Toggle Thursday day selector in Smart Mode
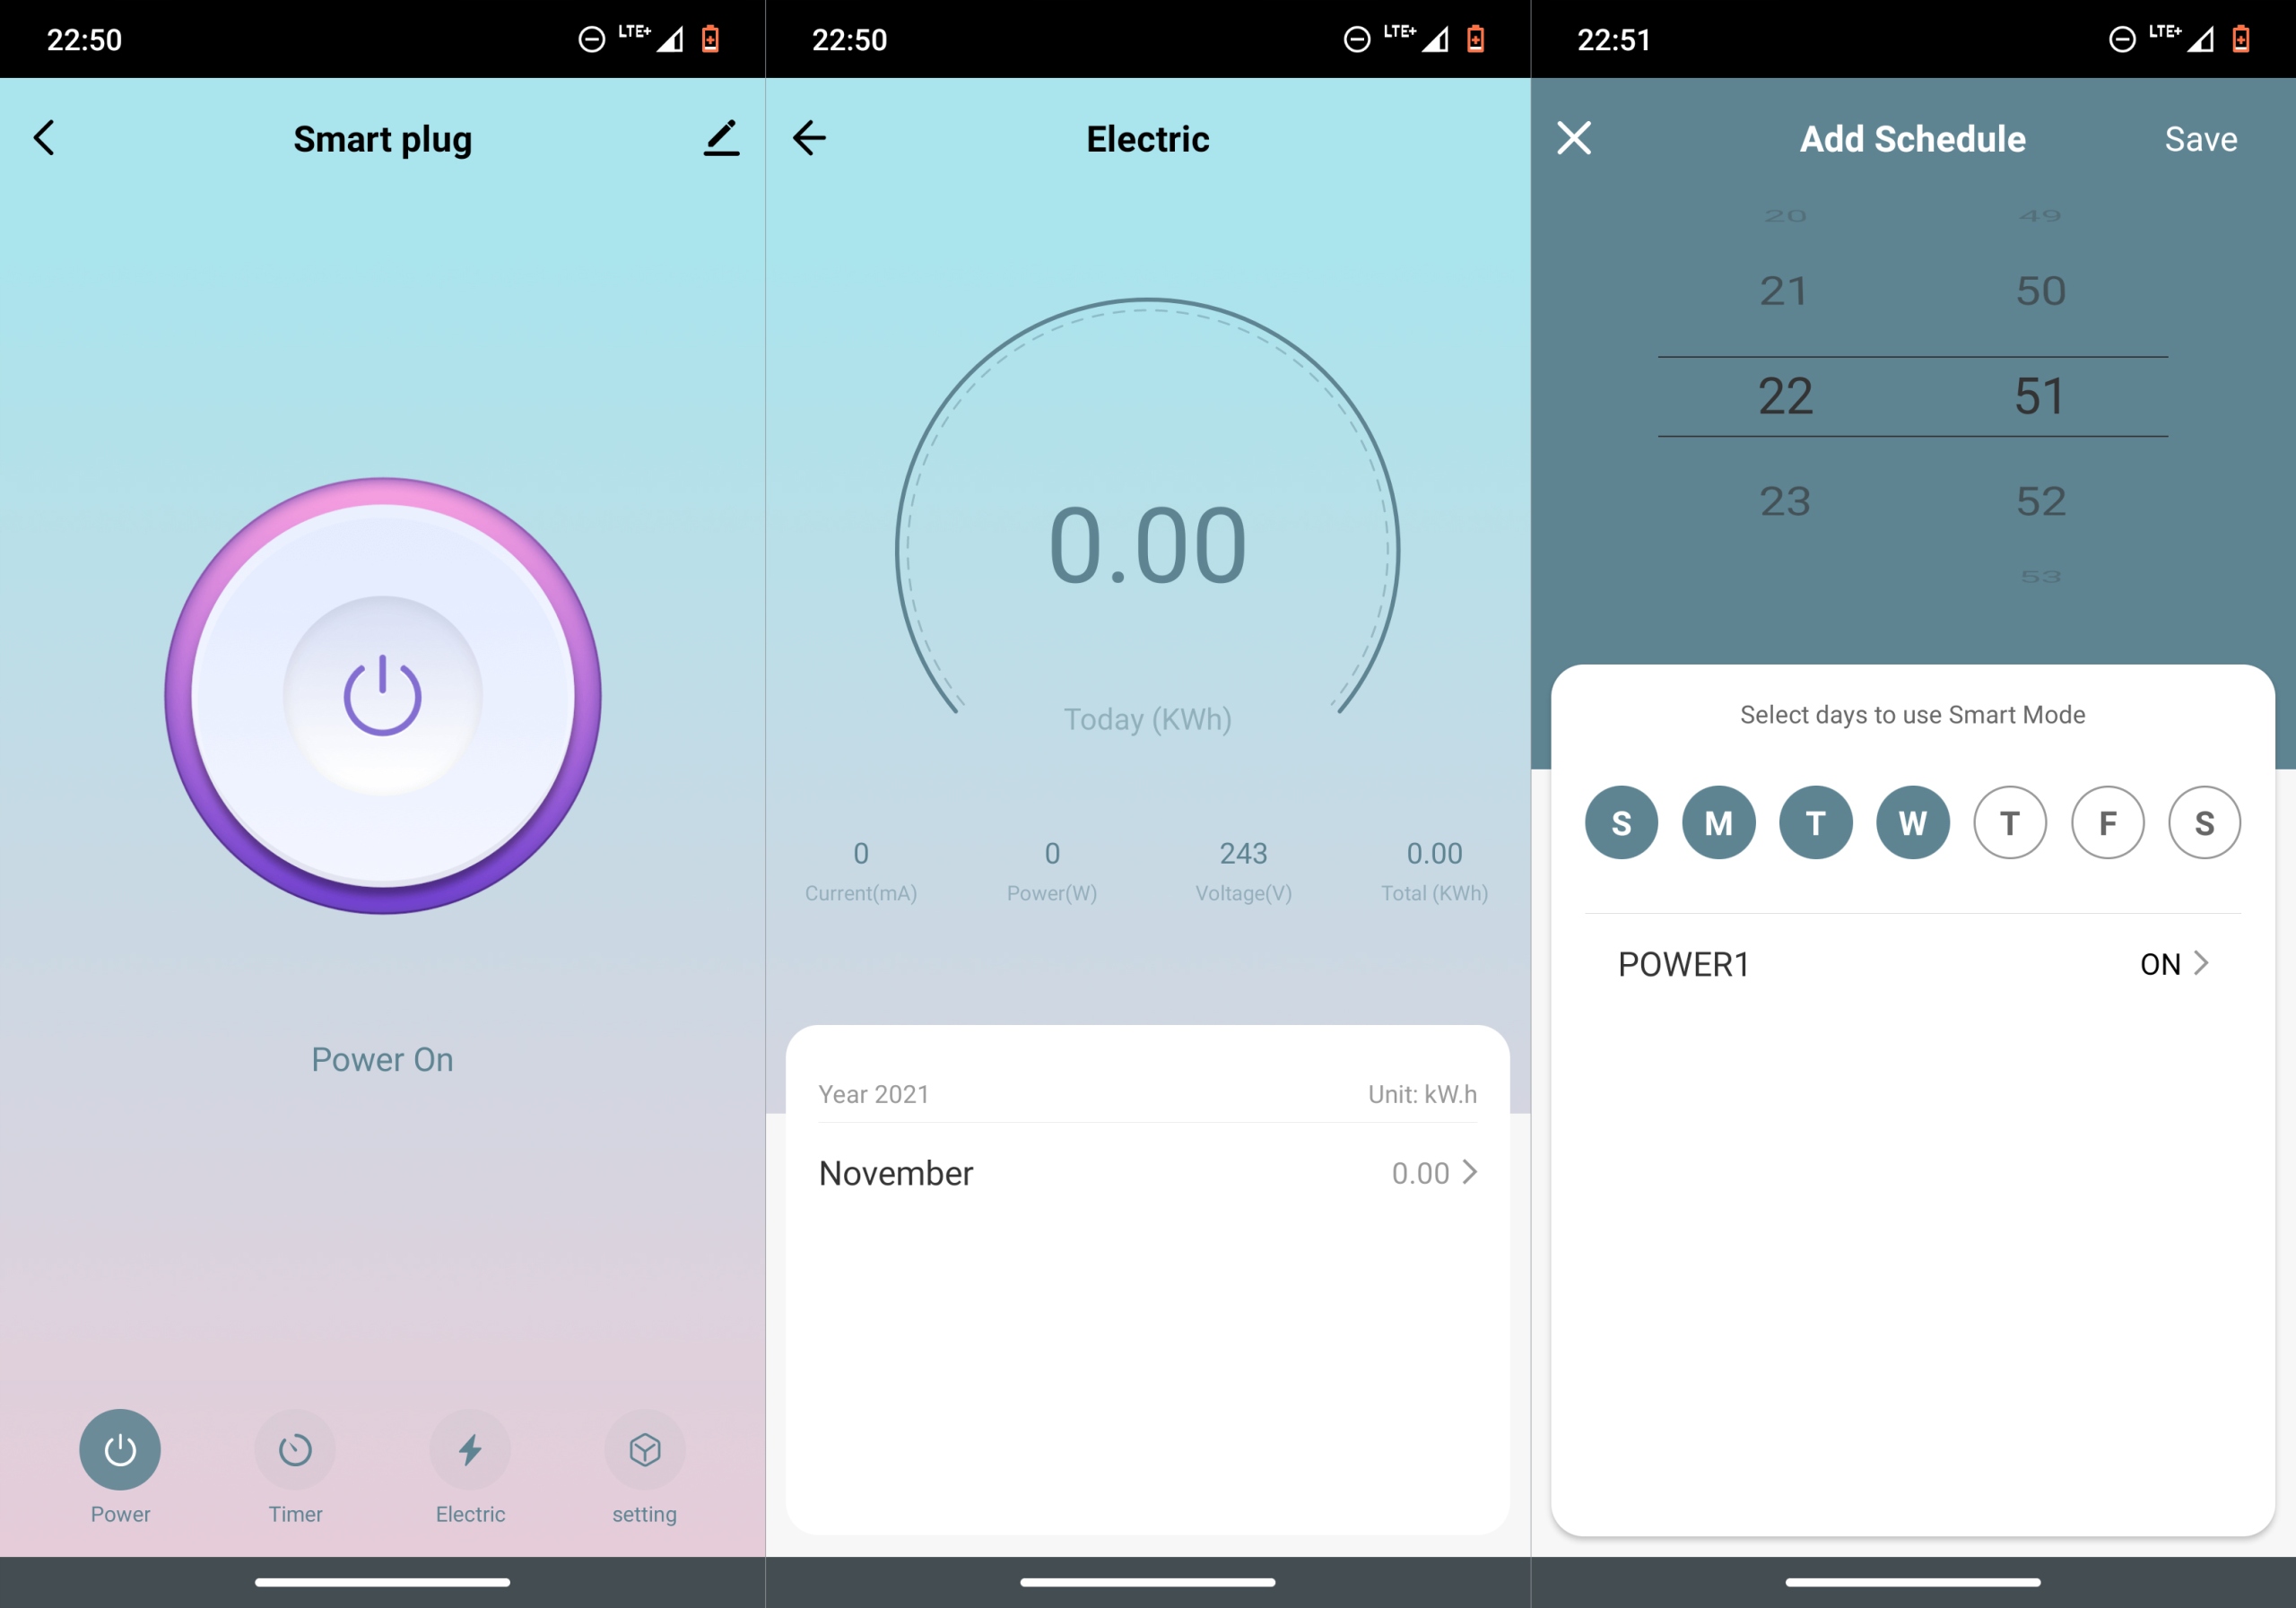 point(2010,820)
